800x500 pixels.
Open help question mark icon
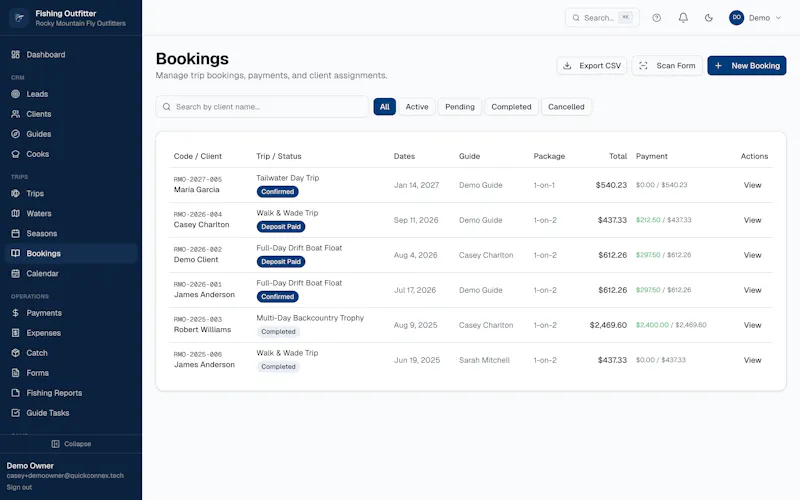[x=657, y=18]
